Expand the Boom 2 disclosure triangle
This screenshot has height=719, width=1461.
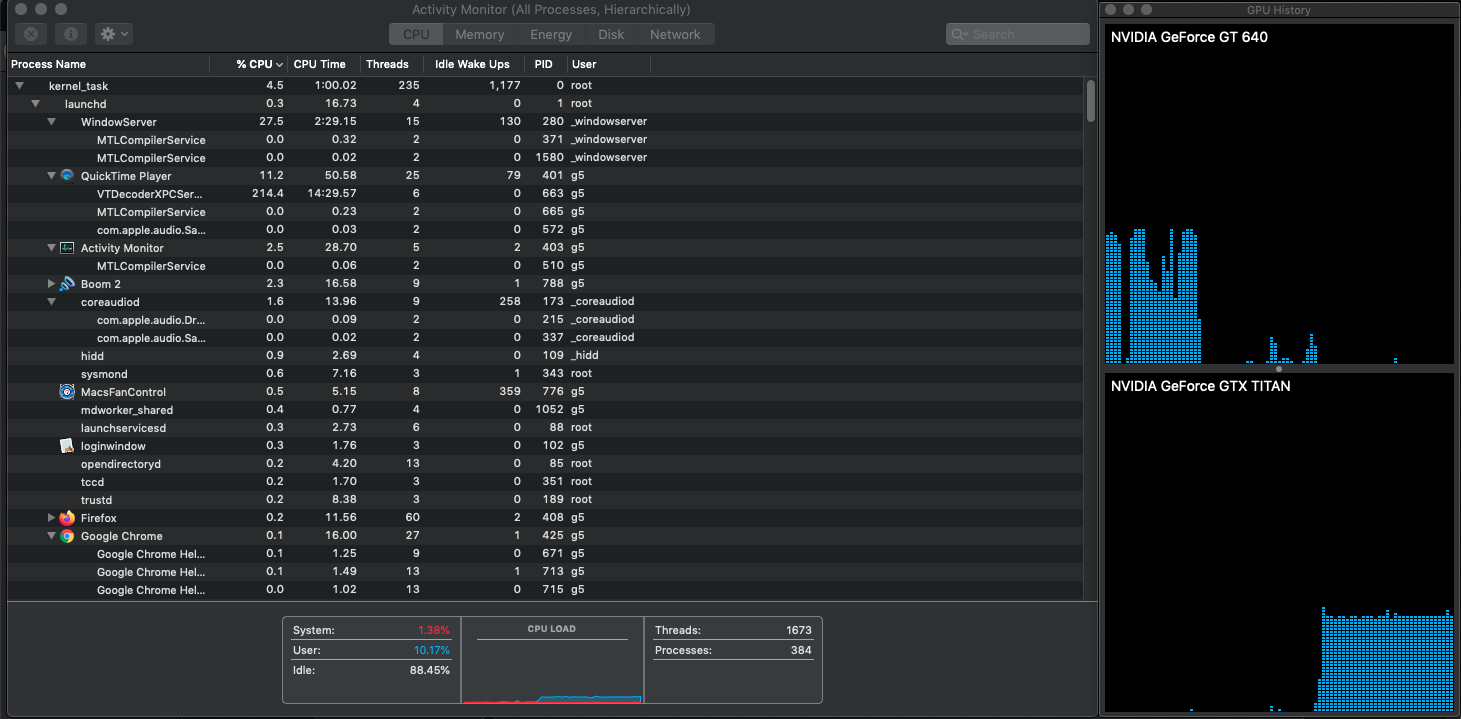(x=51, y=284)
